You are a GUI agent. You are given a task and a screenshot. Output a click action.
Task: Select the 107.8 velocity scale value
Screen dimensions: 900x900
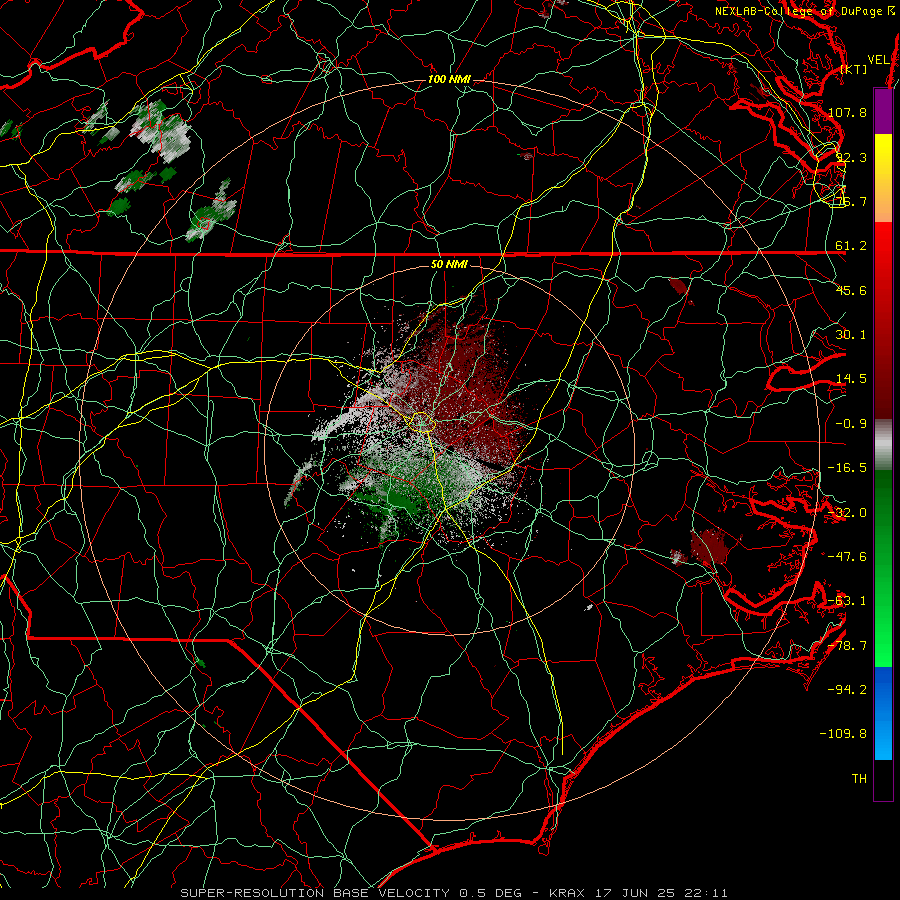847,112
